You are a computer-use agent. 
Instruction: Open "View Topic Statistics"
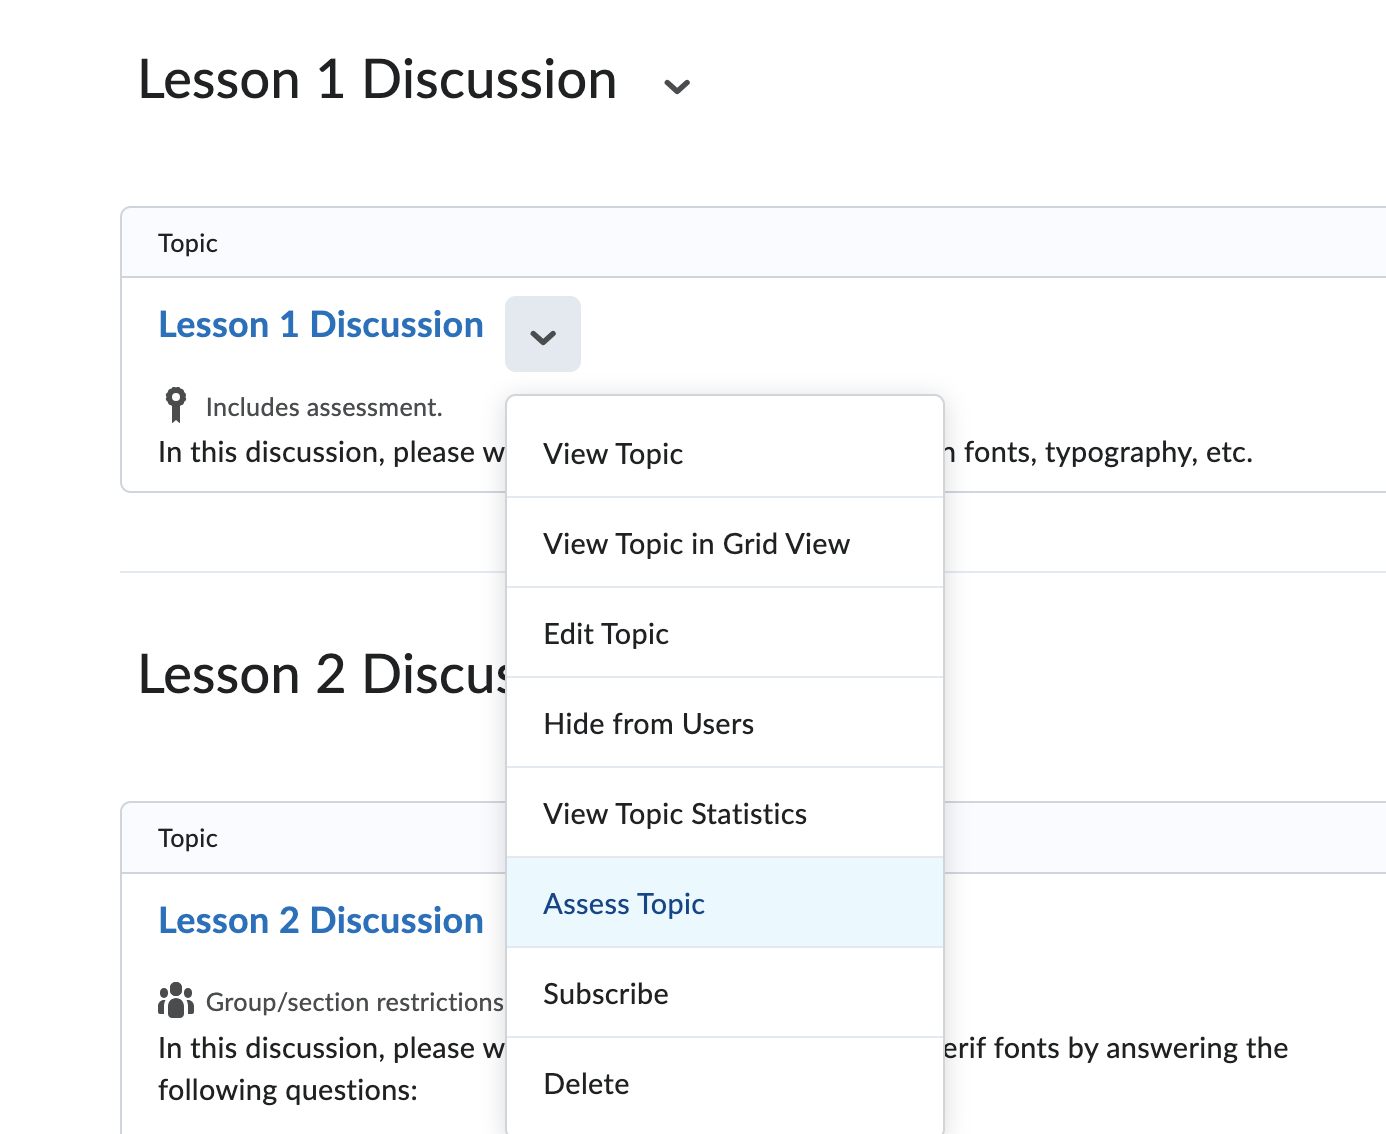[675, 813]
